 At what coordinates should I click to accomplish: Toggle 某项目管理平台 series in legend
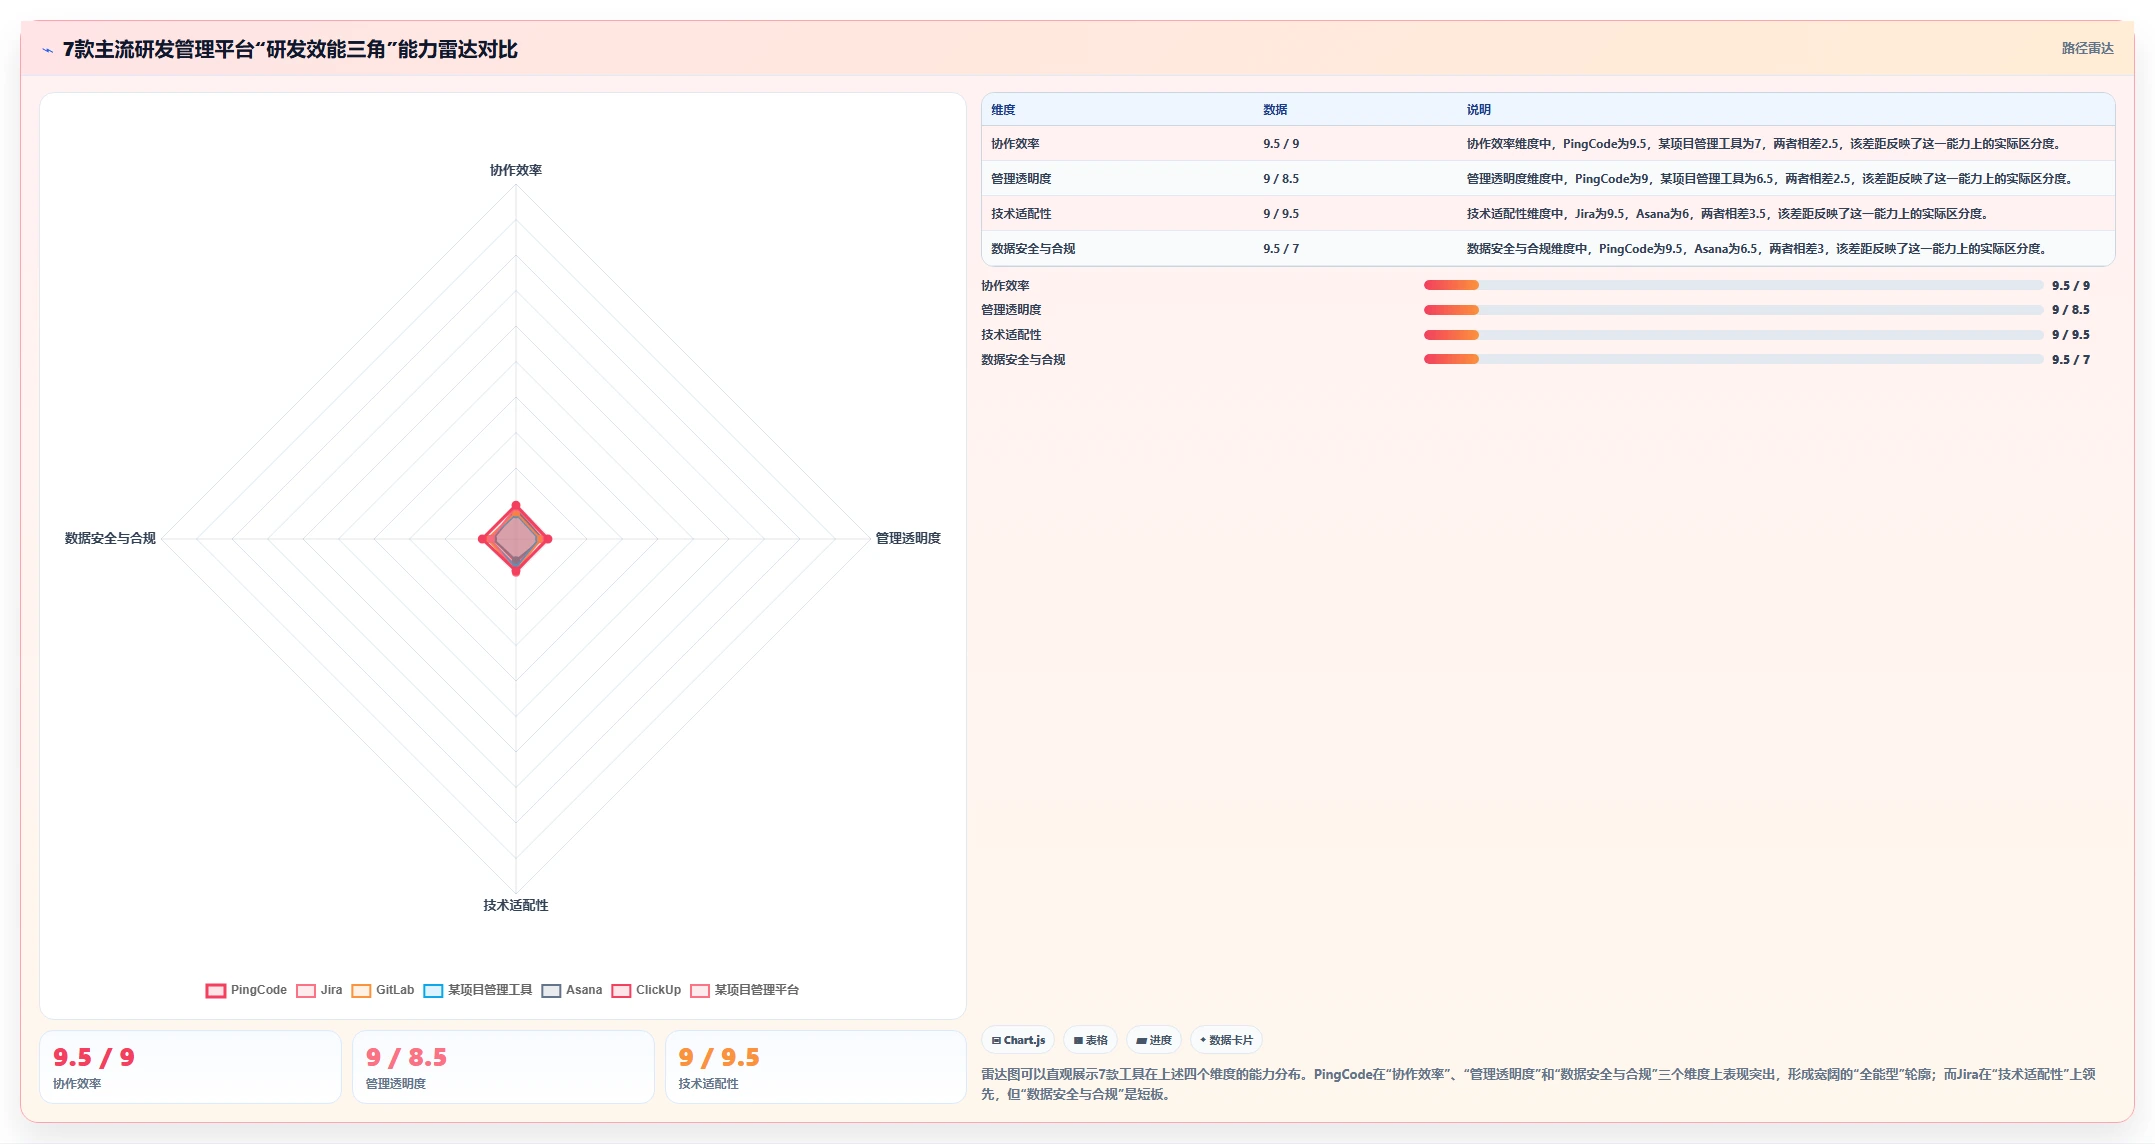pyautogui.click(x=745, y=990)
